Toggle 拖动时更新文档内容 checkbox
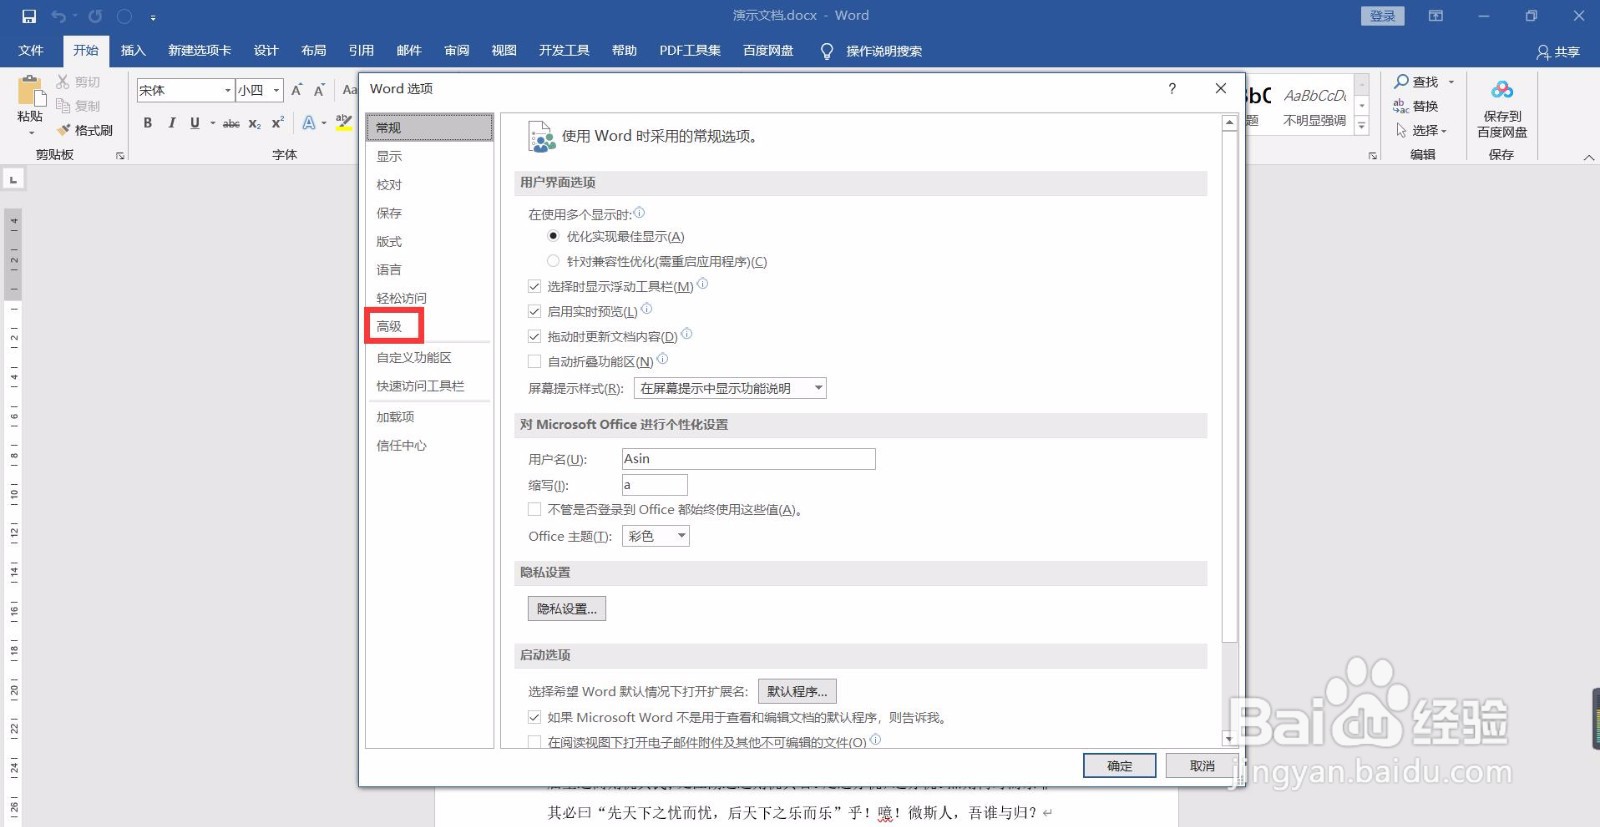 click(535, 336)
